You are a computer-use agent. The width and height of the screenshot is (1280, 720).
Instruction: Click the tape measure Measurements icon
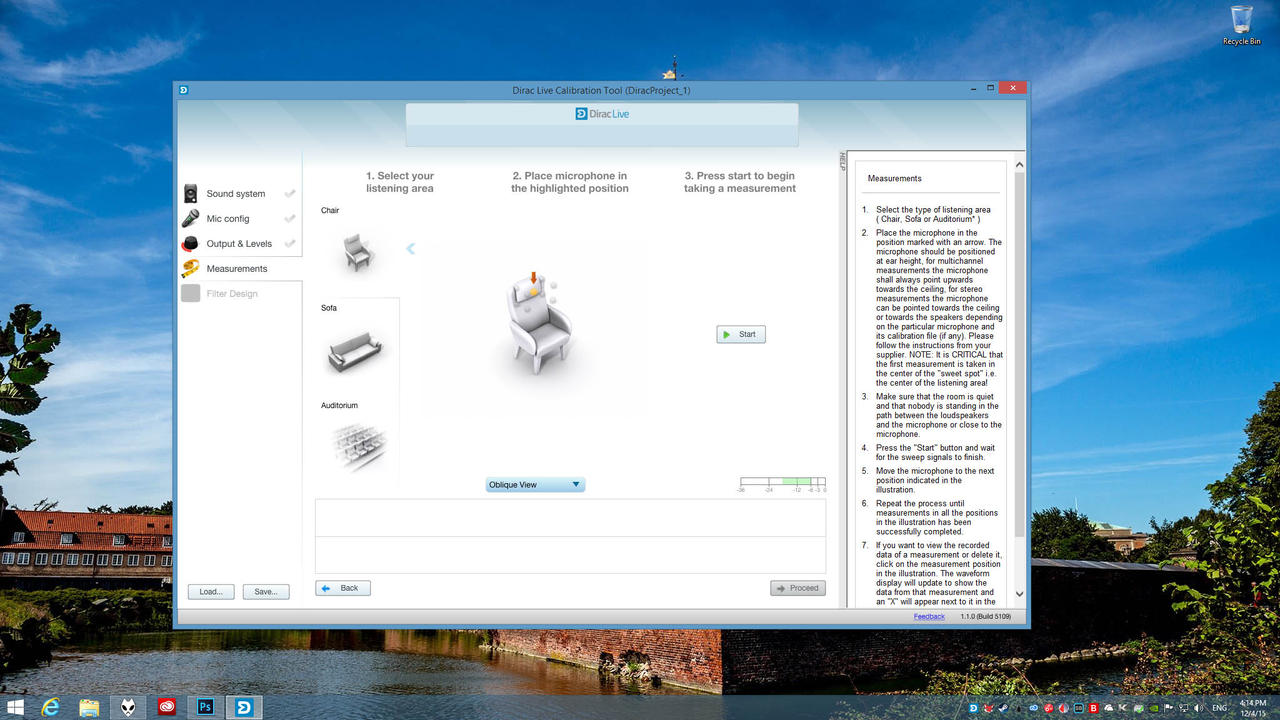tap(190, 269)
